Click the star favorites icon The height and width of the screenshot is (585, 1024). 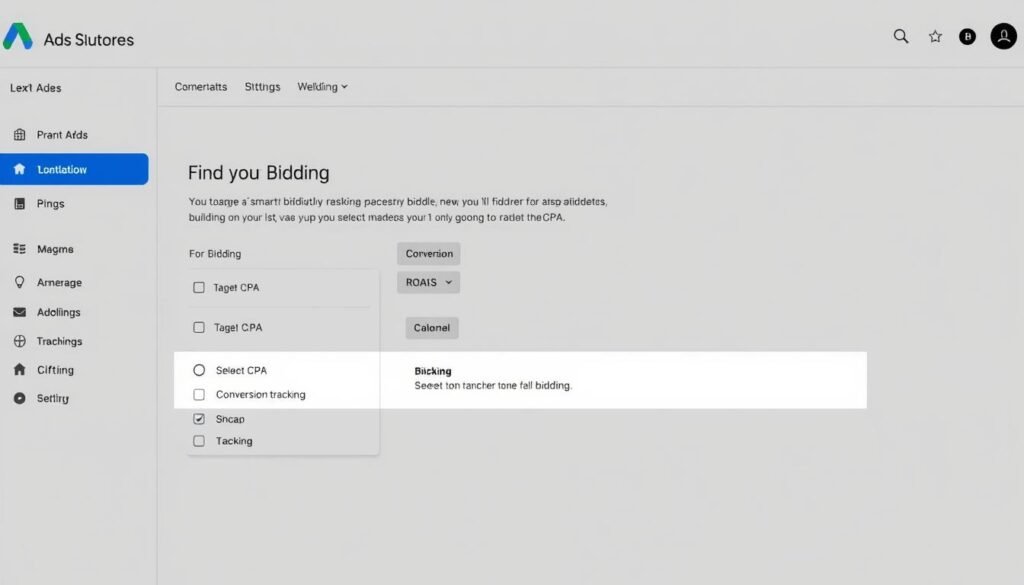tap(935, 37)
